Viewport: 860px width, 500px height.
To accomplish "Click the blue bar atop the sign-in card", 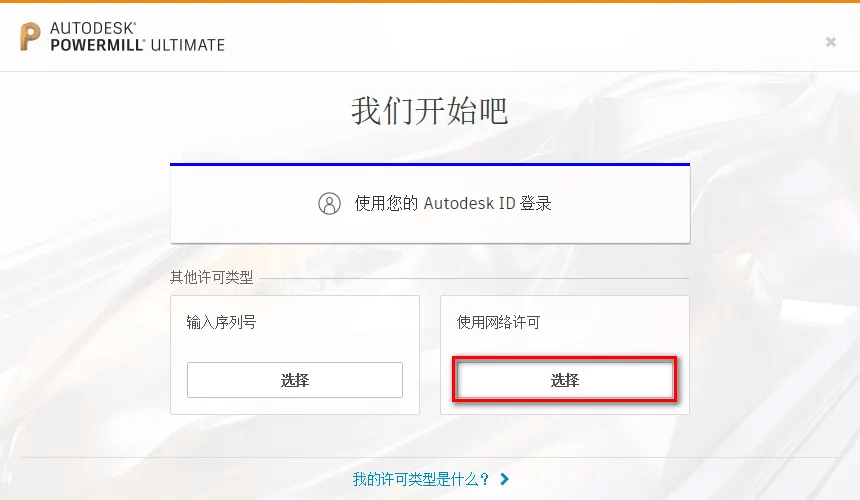I will 430,164.
